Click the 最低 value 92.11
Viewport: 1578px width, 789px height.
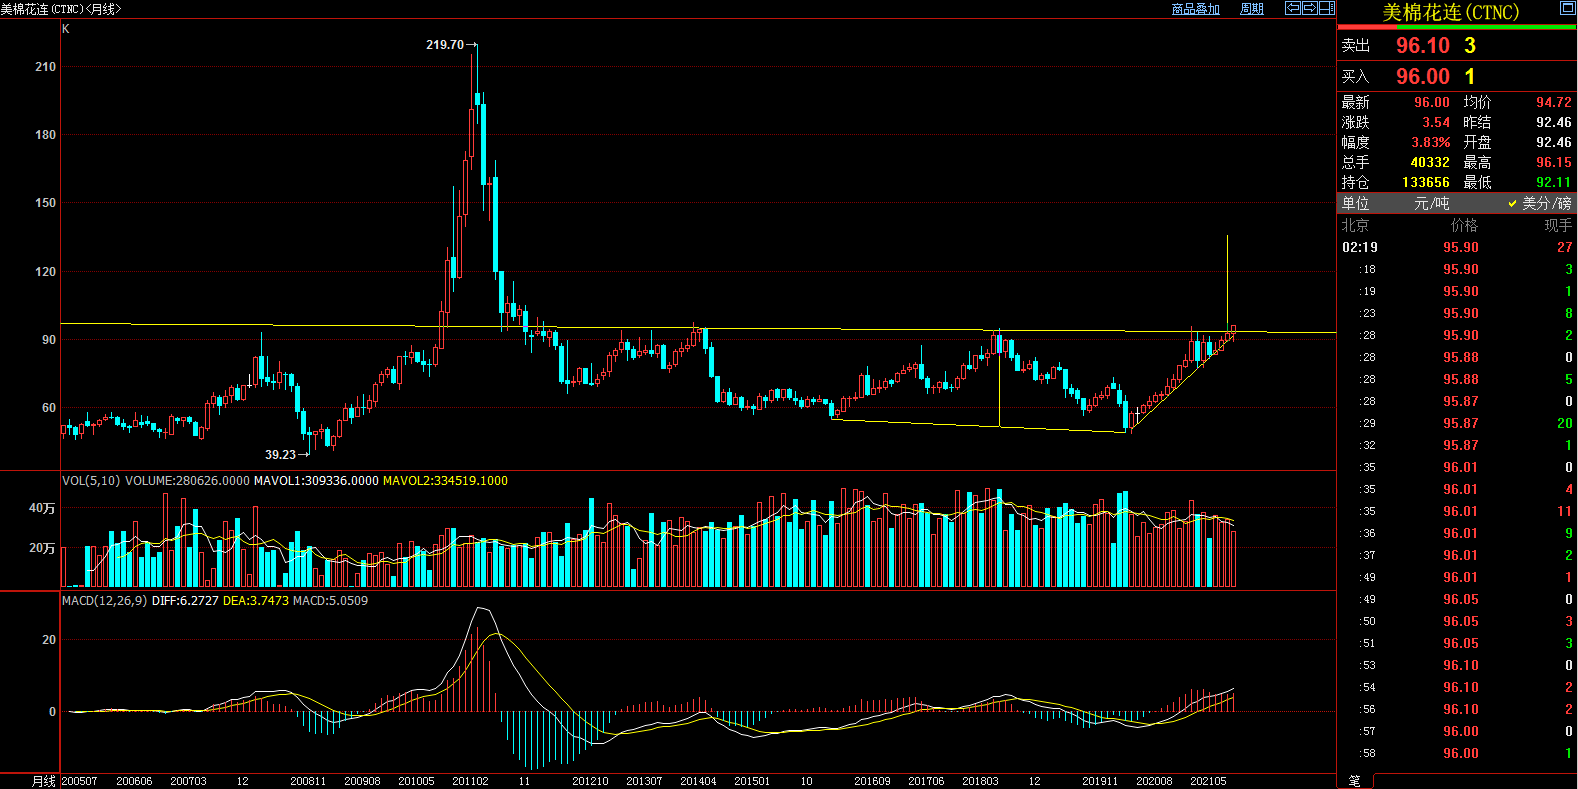pos(1554,182)
